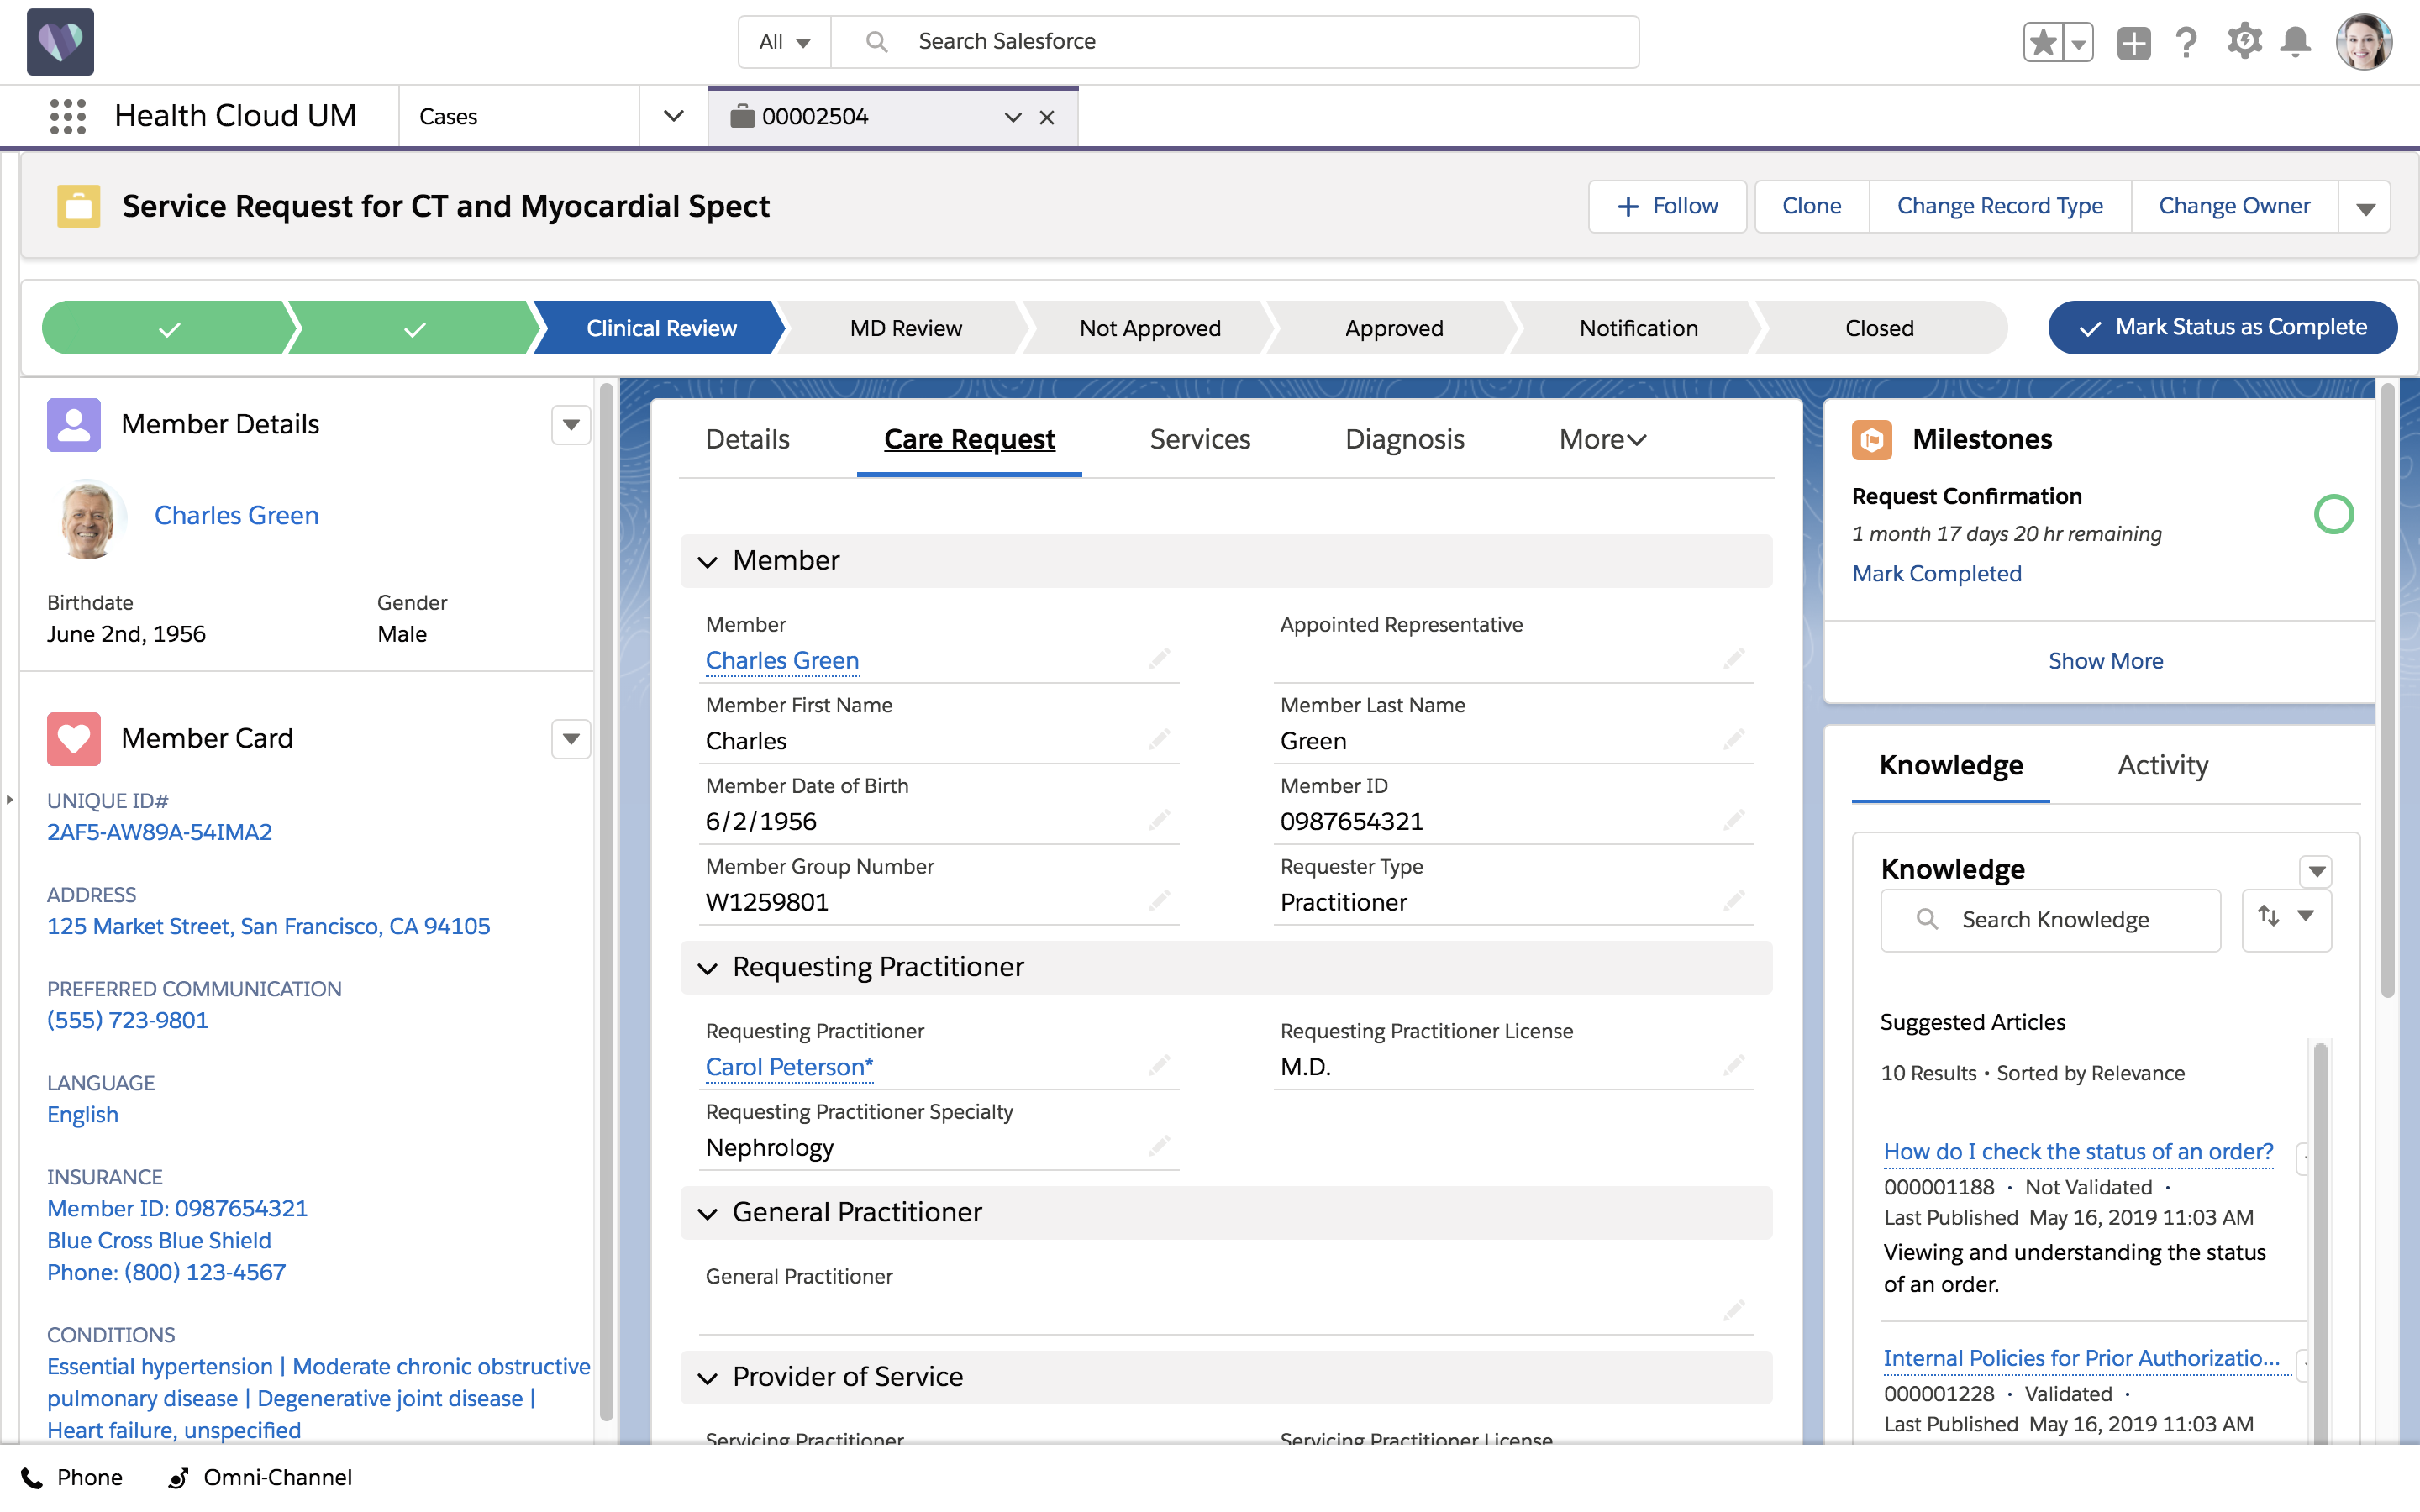Click the Salesforce heart logo
The image size is (2420, 1512).
click(60, 41)
